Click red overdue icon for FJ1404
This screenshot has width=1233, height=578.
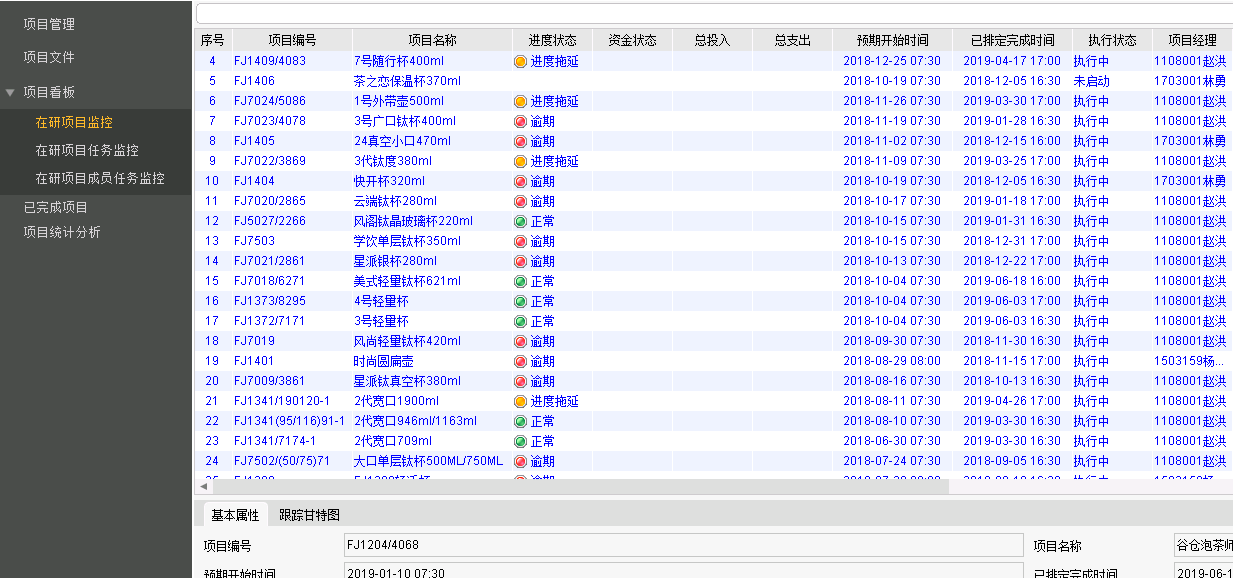pyautogui.click(x=520, y=181)
